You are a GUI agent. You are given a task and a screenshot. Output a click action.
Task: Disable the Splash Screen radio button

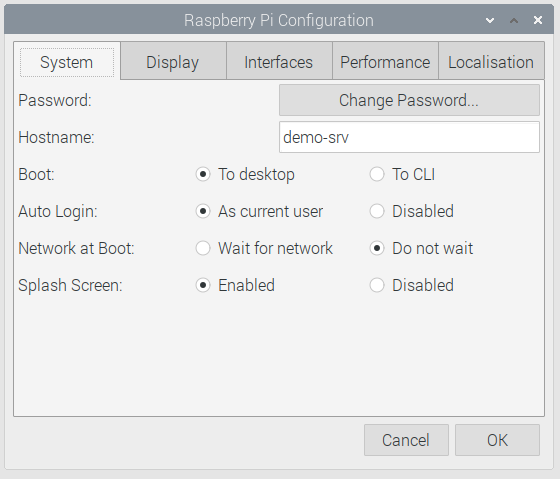coord(377,285)
